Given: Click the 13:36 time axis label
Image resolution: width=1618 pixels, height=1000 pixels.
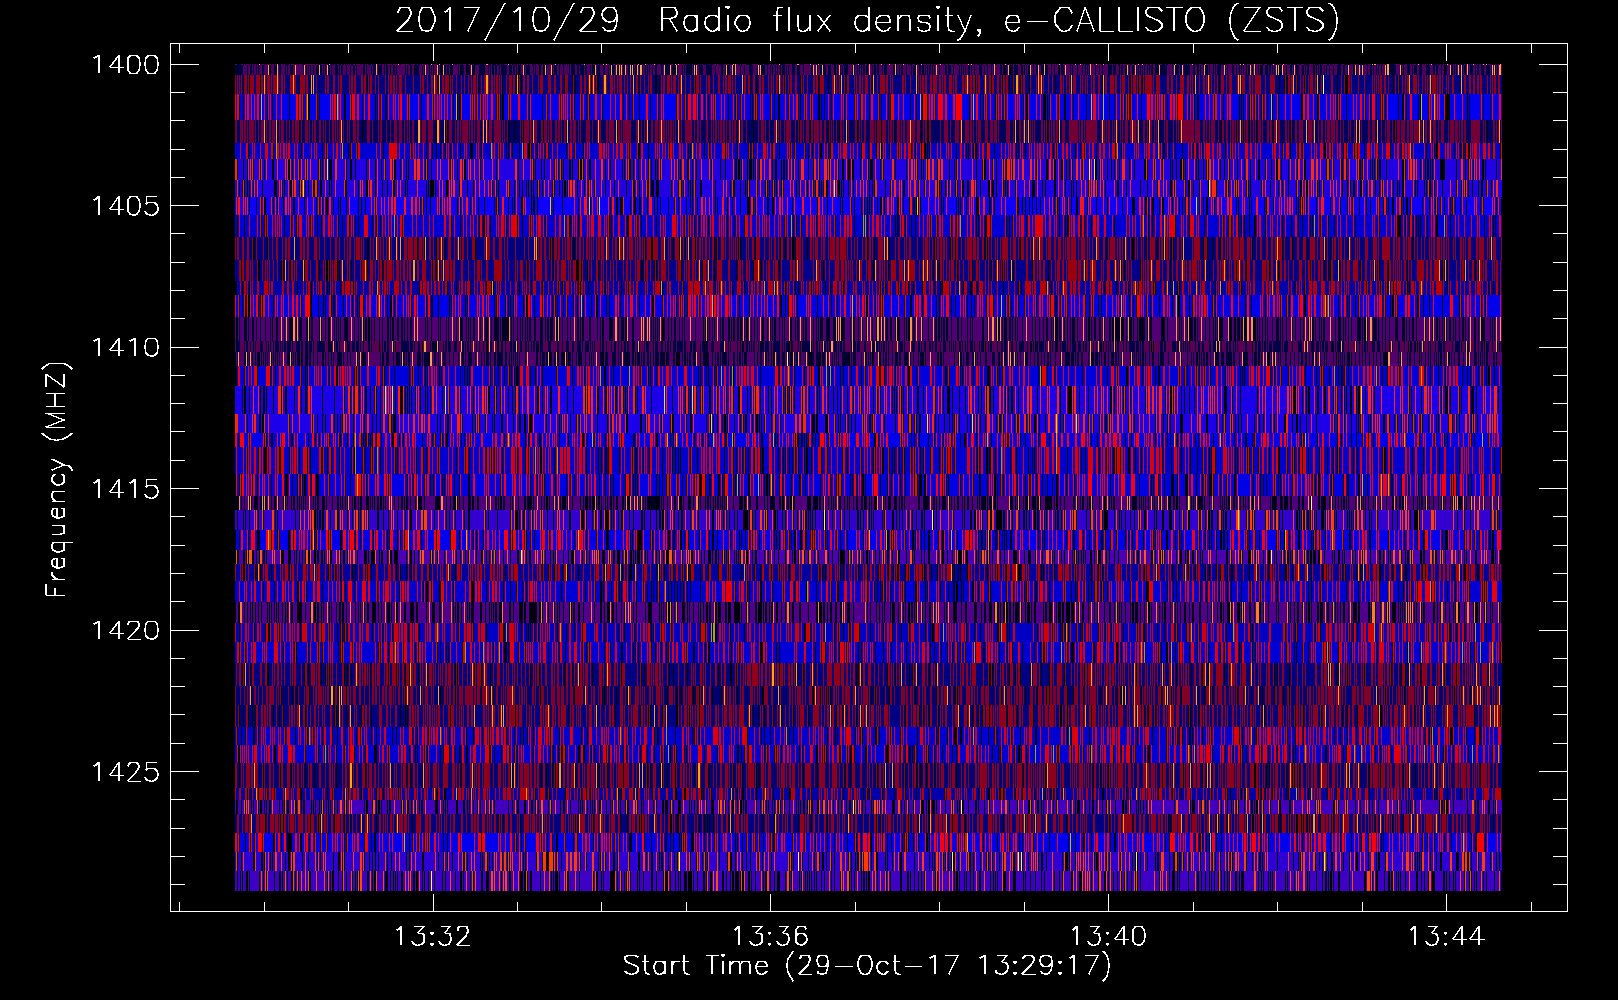Looking at the screenshot, I should click(x=770, y=937).
